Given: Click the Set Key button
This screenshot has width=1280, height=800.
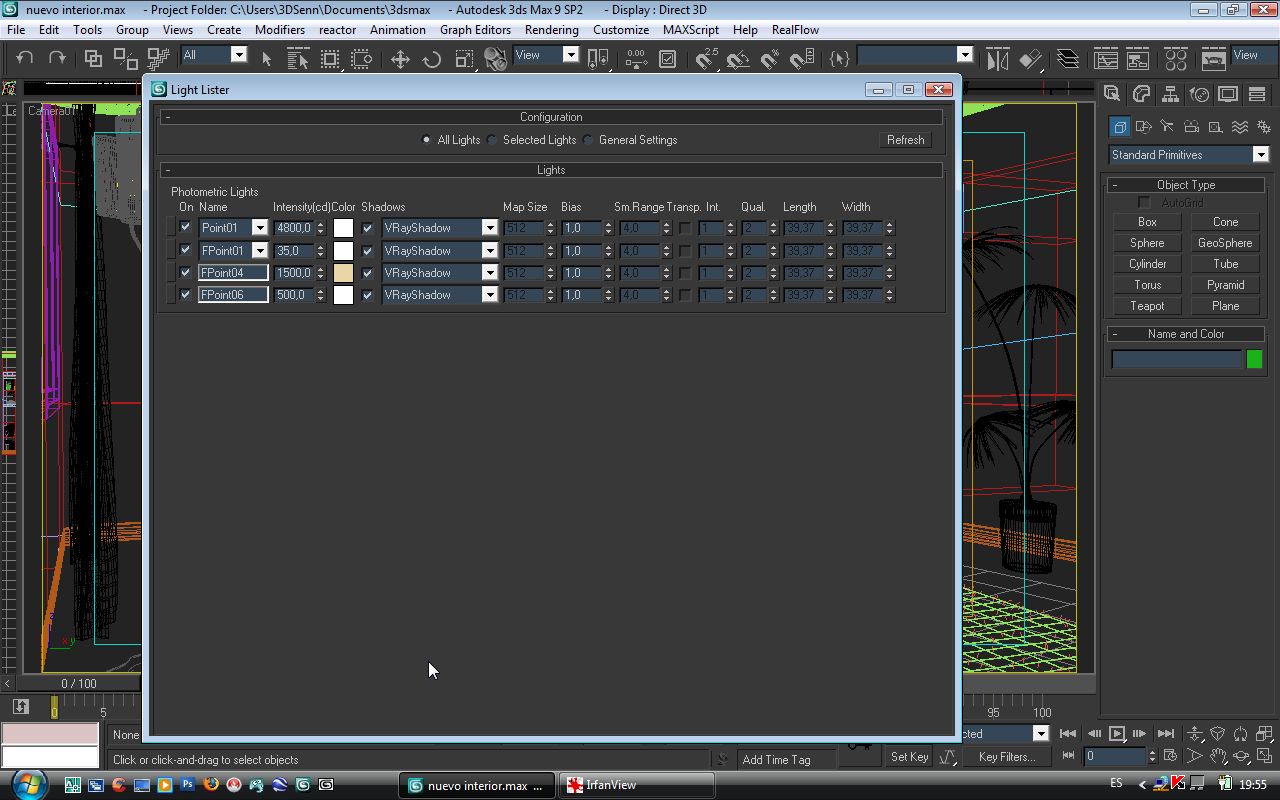Looking at the screenshot, I should (x=909, y=757).
